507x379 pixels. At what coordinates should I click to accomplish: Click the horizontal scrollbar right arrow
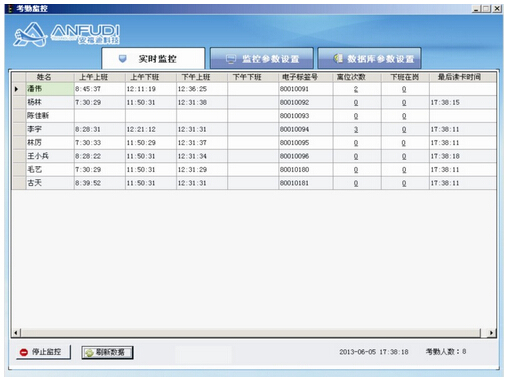pyautogui.click(x=491, y=333)
